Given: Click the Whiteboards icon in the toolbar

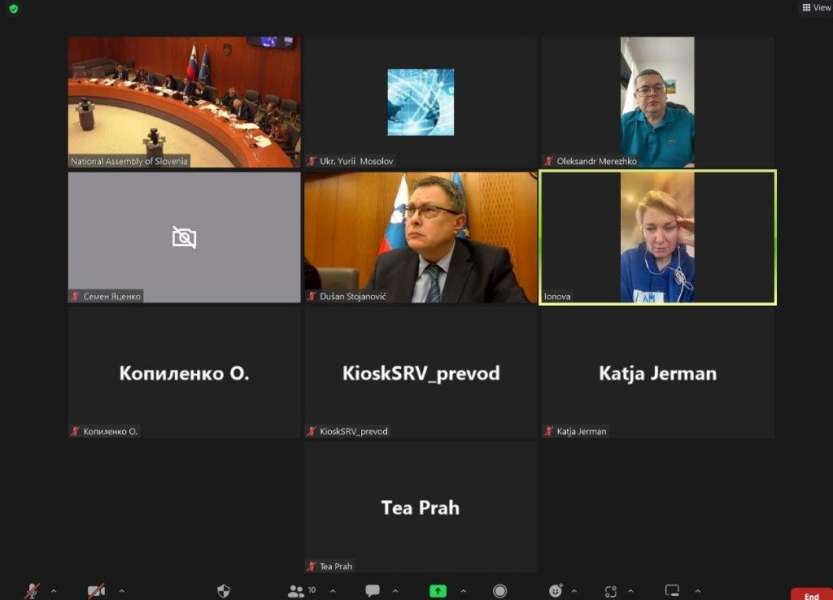Looking at the screenshot, I should 672,591.
